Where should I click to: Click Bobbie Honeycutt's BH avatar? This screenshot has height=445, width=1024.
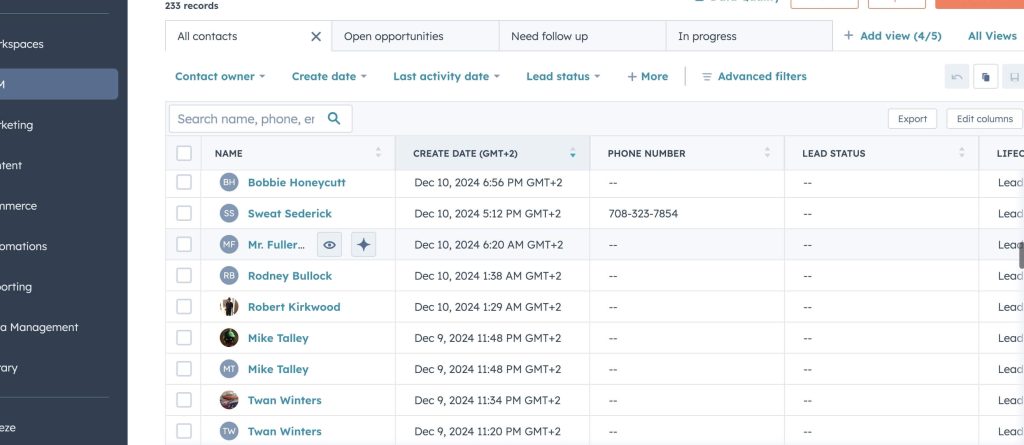229,182
